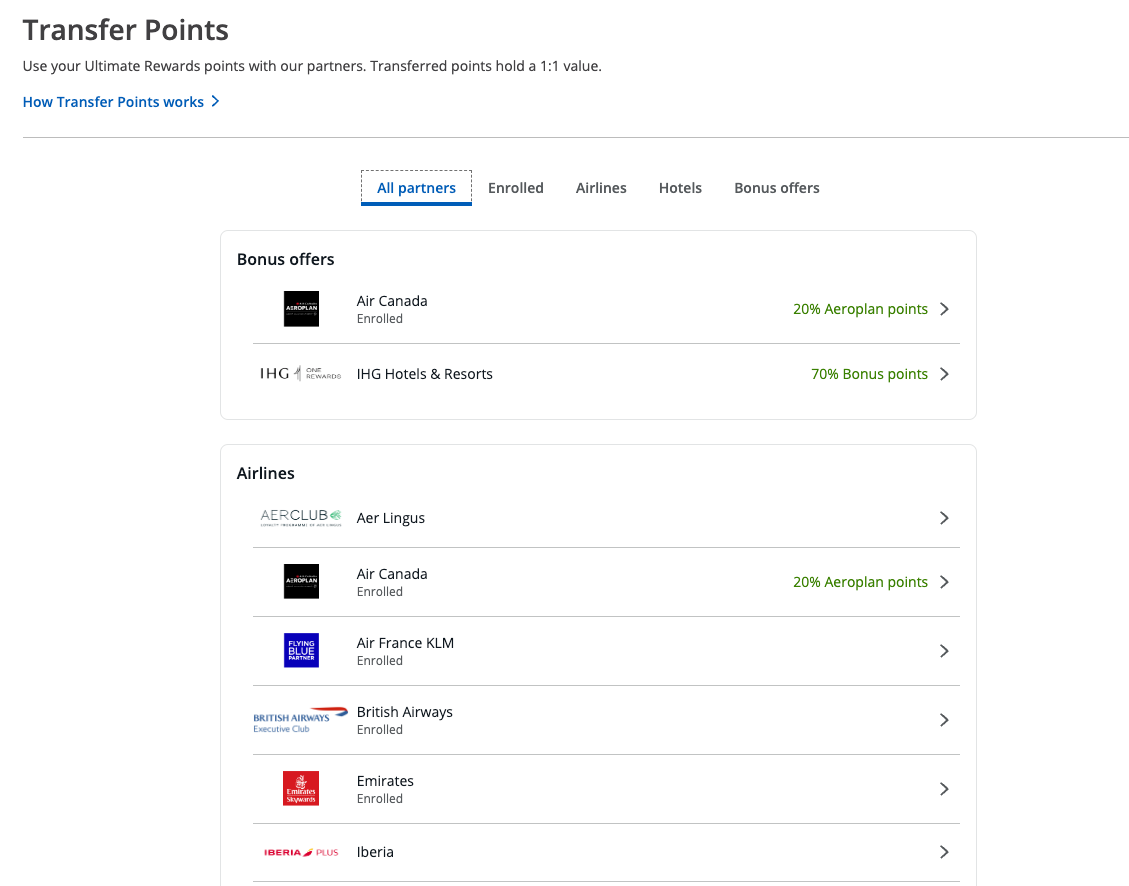The height and width of the screenshot is (886, 1129).
Task: Open Air France KLM details with the arrow
Action: [943, 650]
